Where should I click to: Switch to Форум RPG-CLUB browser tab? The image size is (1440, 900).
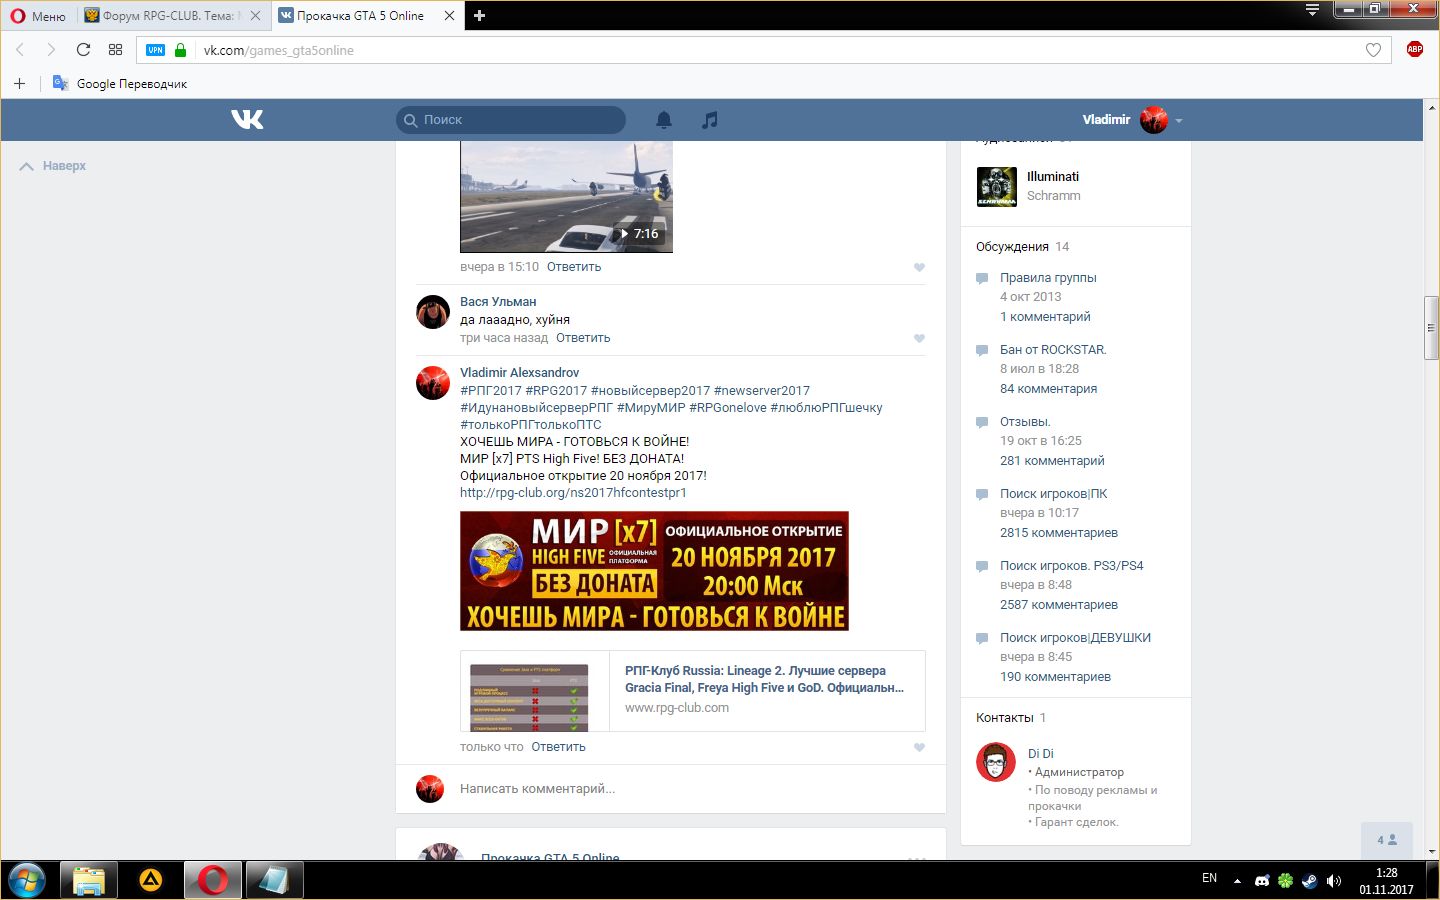coord(167,16)
